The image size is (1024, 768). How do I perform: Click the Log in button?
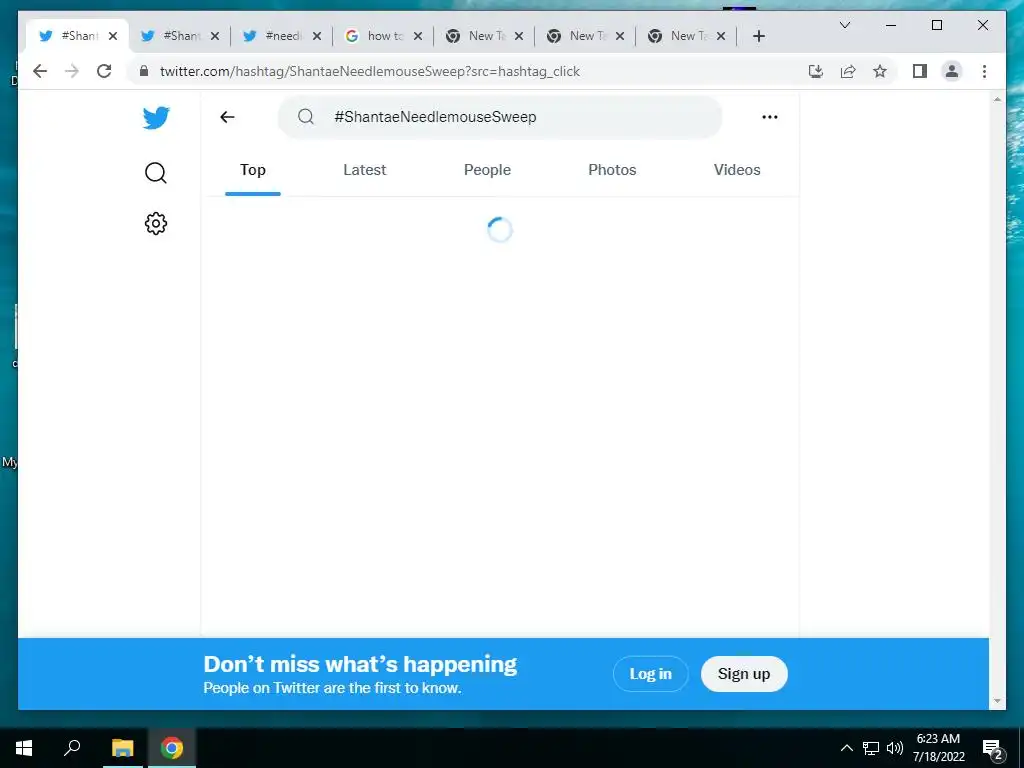tap(650, 674)
